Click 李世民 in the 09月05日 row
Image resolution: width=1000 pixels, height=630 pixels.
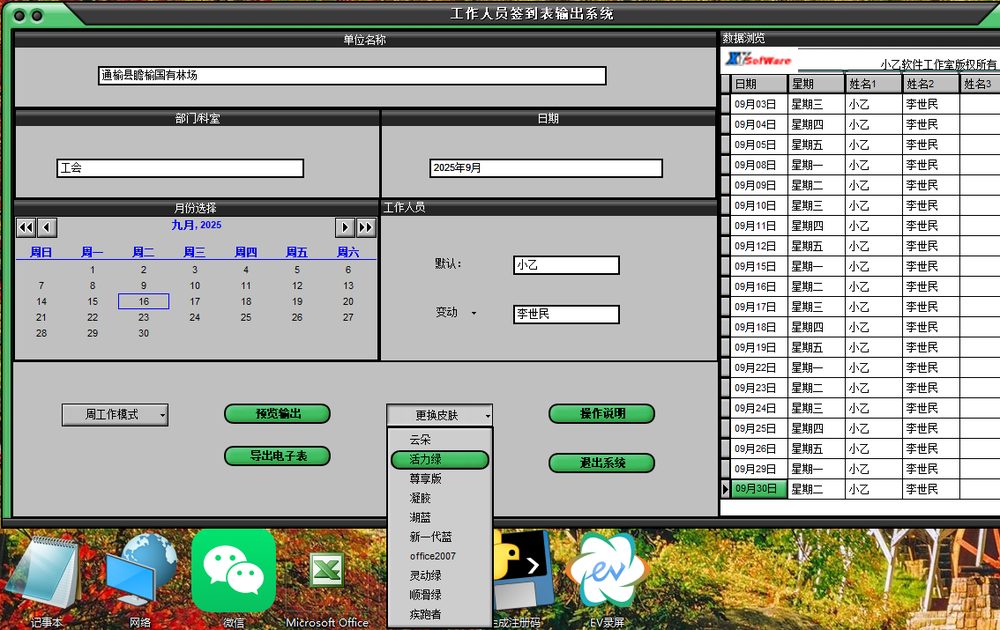pyautogui.click(x=931, y=145)
